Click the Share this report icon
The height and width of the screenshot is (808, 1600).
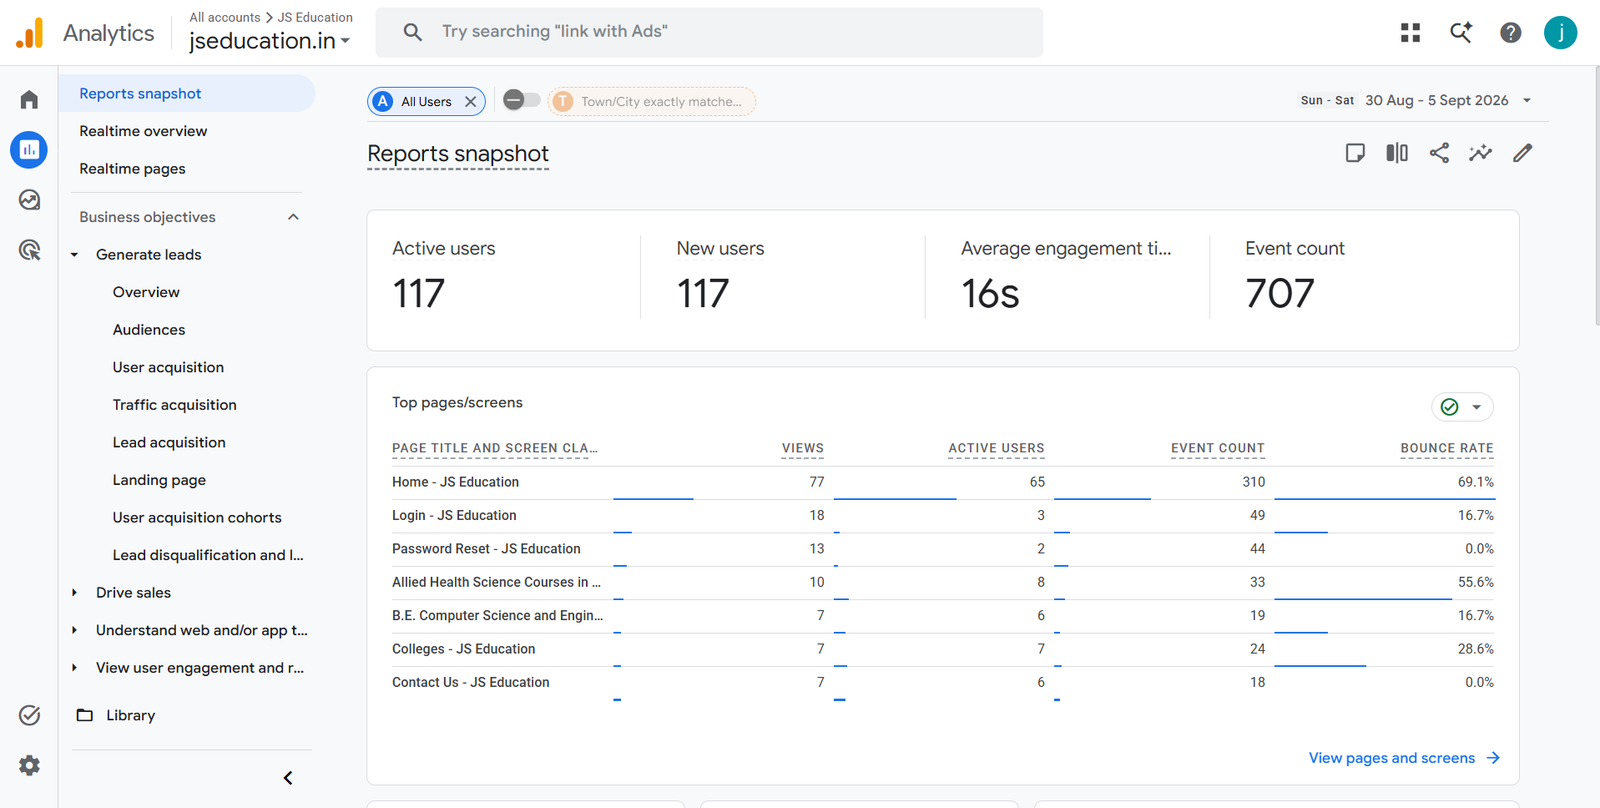pyautogui.click(x=1439, y=153)
